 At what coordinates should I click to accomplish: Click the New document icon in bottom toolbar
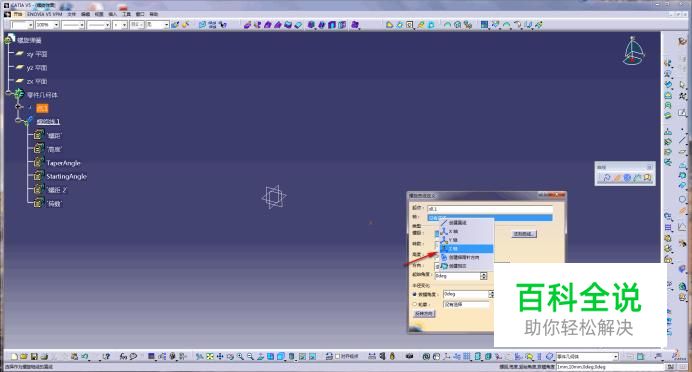[x=14, y=356]
